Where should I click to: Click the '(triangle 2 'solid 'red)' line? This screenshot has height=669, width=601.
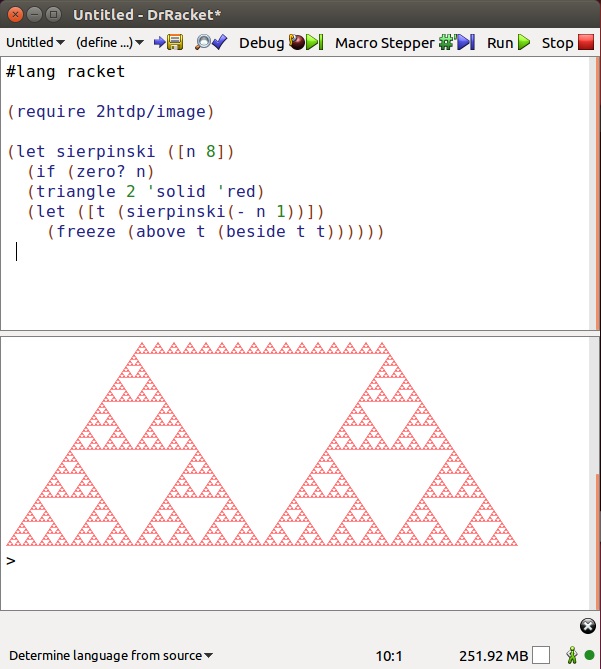click(x=145, y=192)
